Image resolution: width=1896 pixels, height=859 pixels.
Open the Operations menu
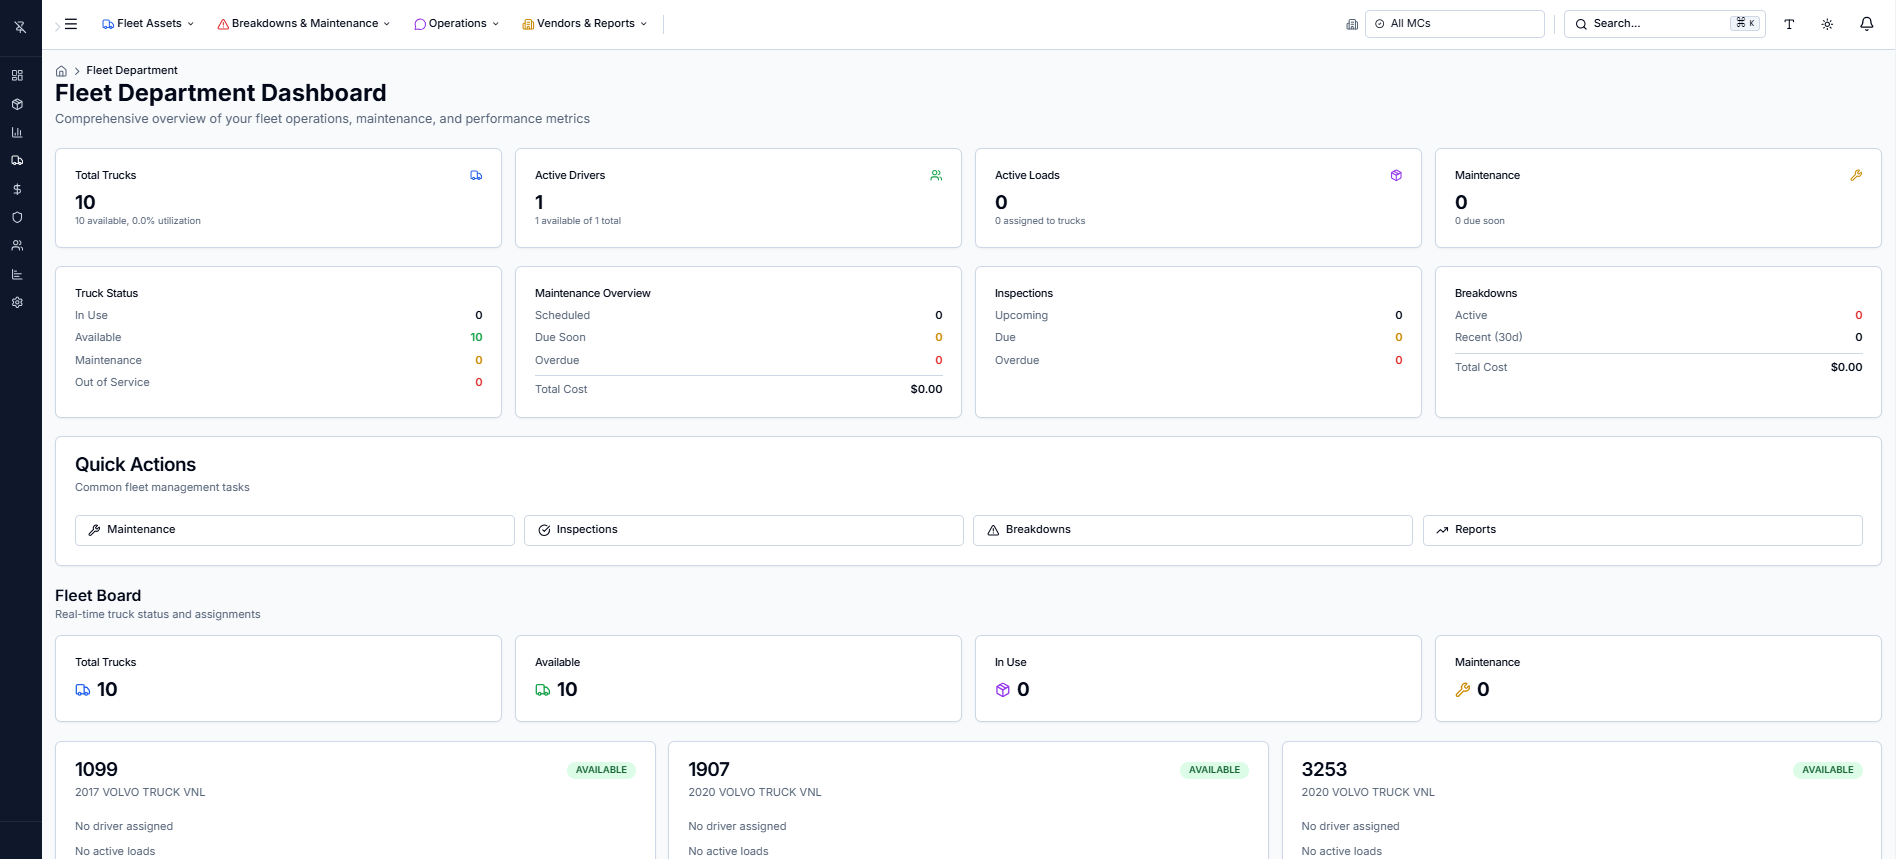coord(456,24)
